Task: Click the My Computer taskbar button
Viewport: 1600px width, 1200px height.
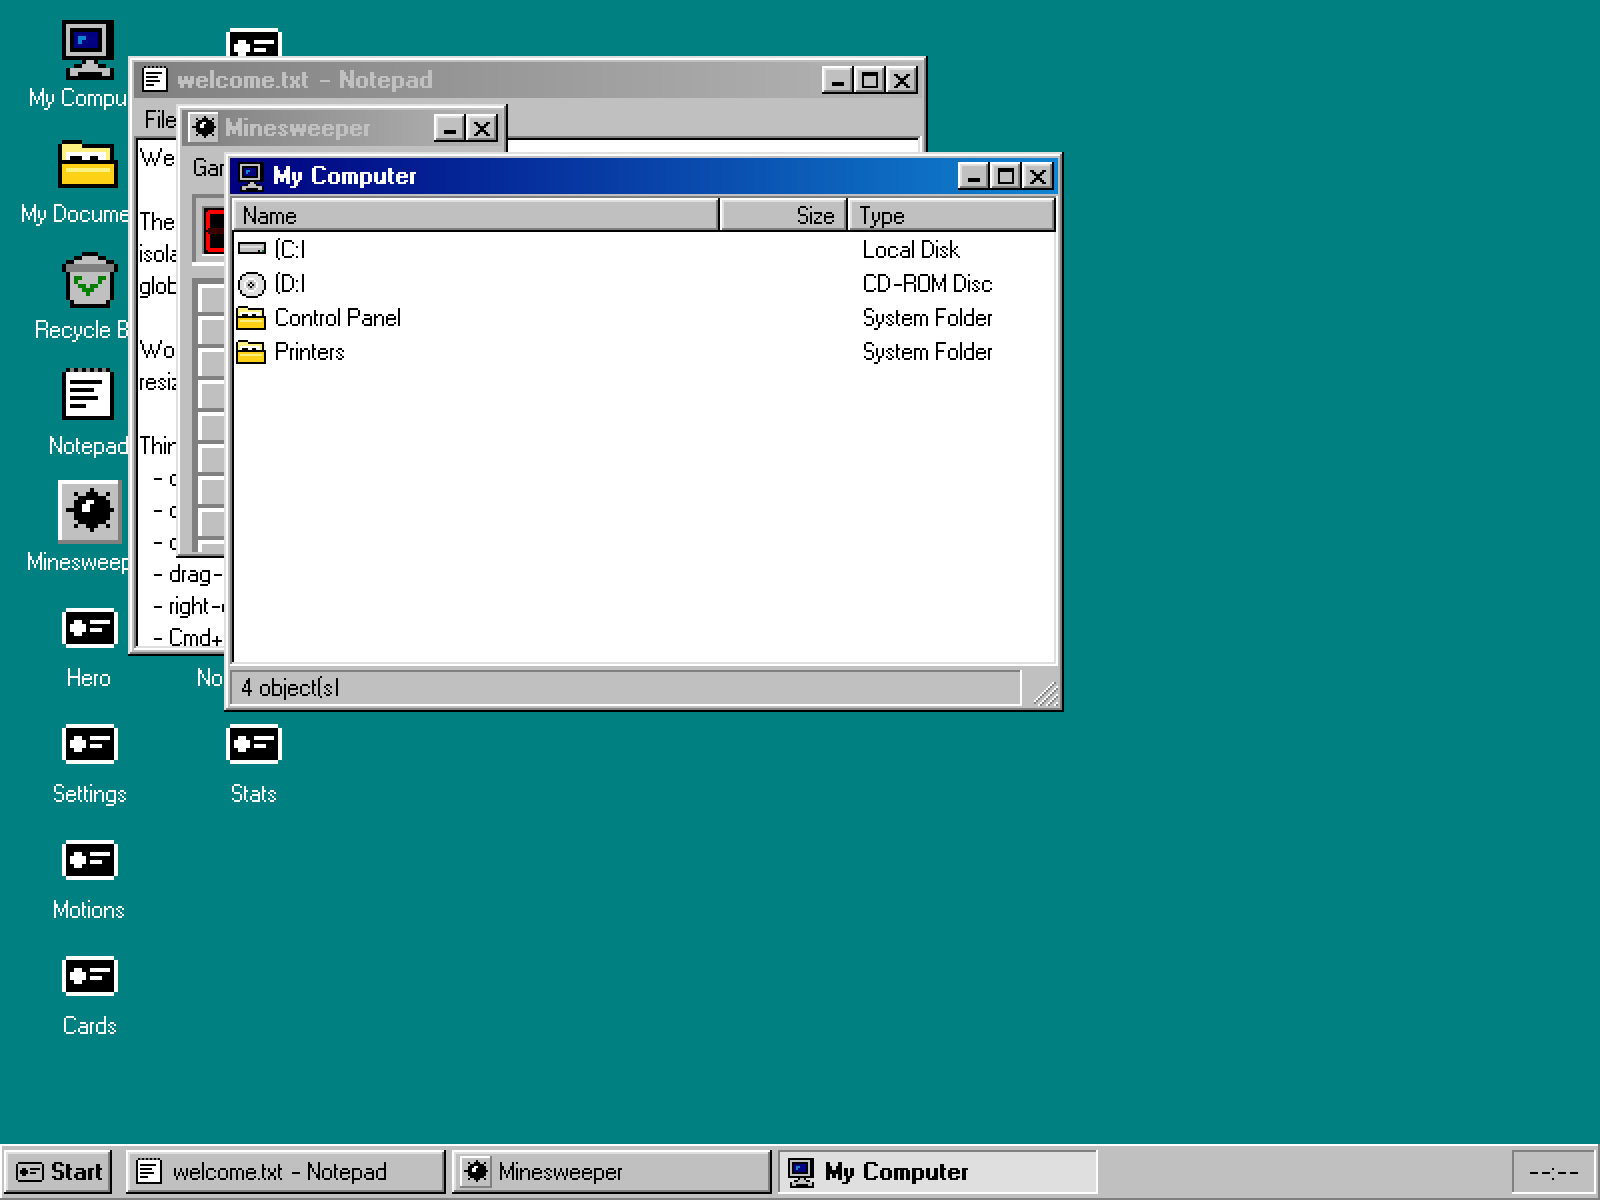Action: point(938,1172)
